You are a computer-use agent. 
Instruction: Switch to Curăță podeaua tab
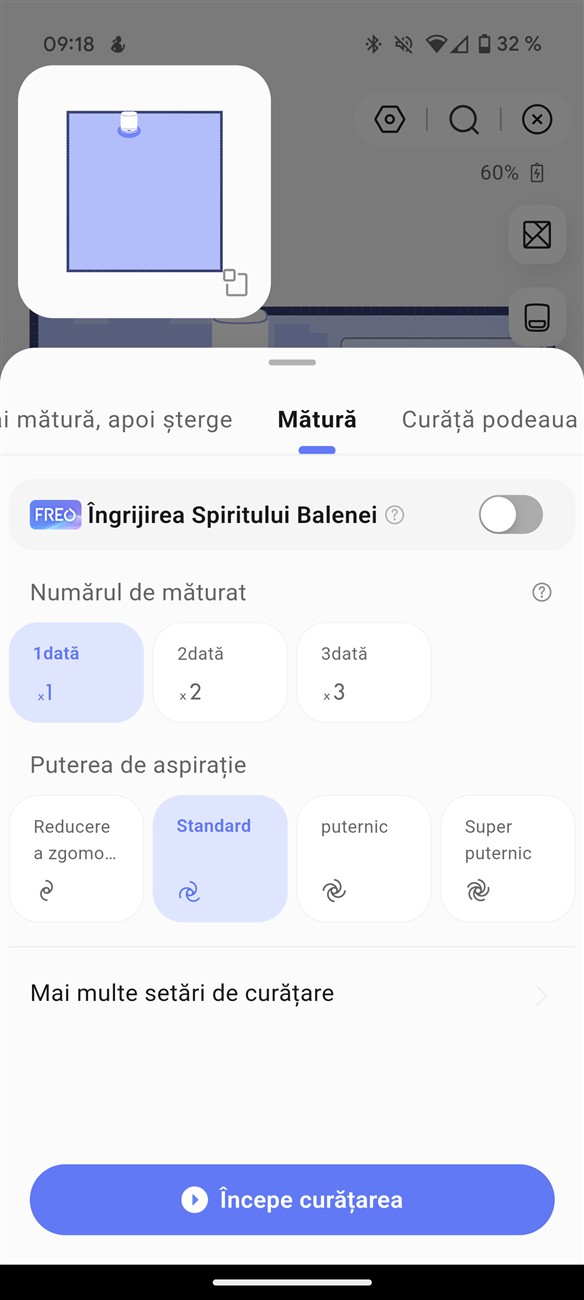(490, 420)
